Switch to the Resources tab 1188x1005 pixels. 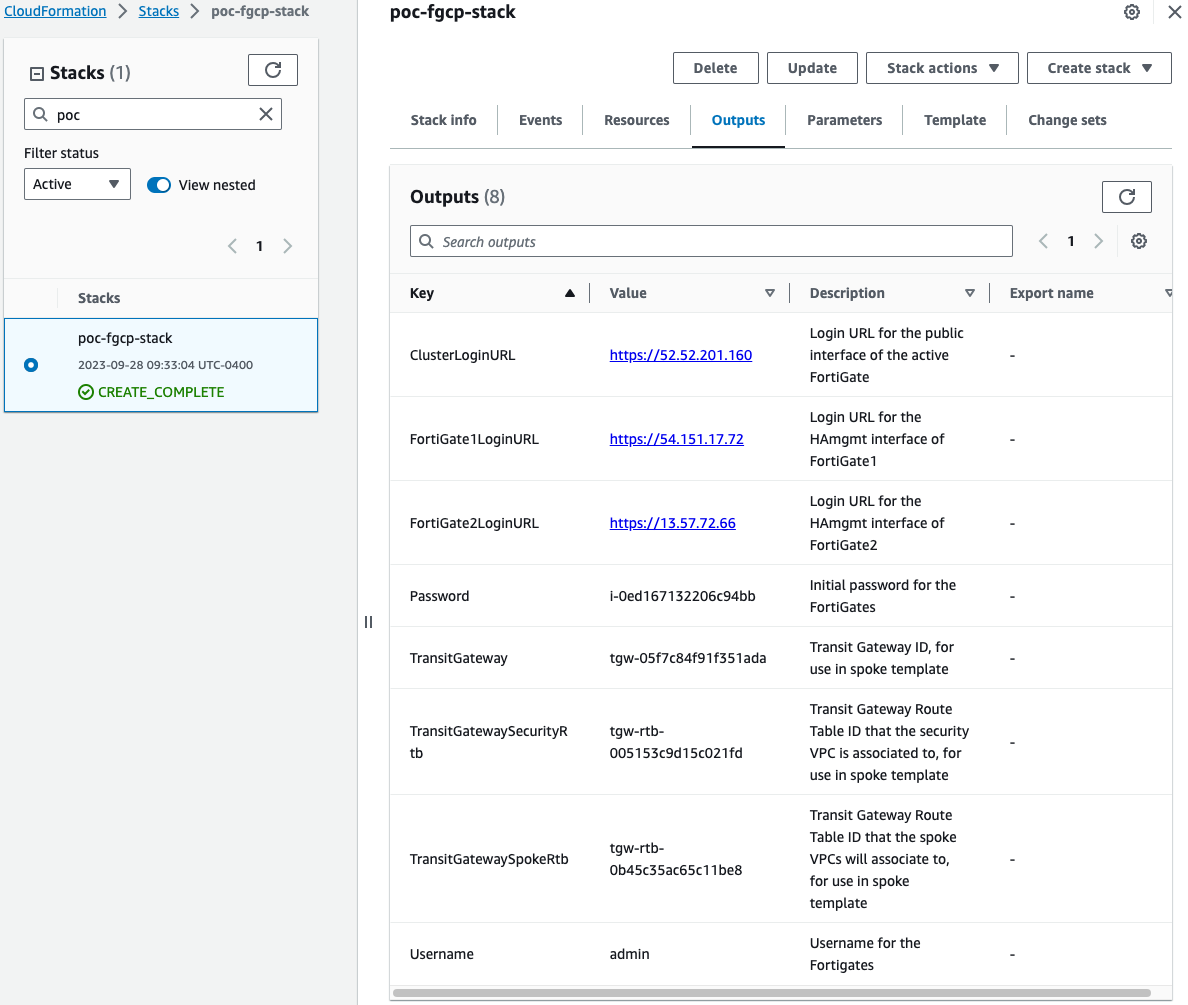(x=636, y=121)
